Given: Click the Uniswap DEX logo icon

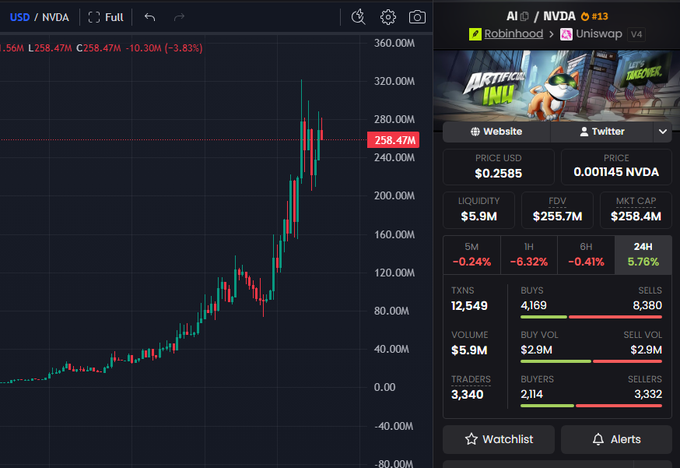Looking at the screenshot, I should pos(566,34).
